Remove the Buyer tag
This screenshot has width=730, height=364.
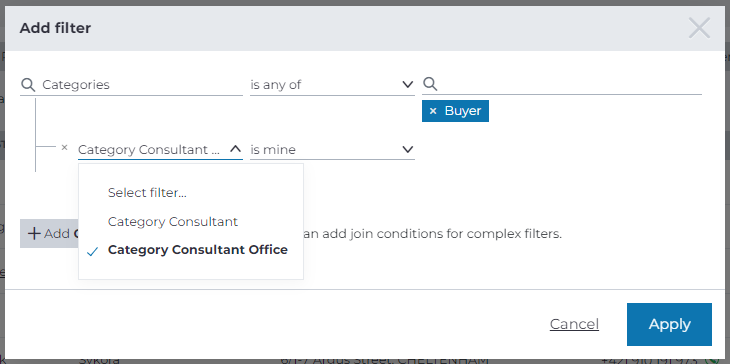click(x=433, y=111)
